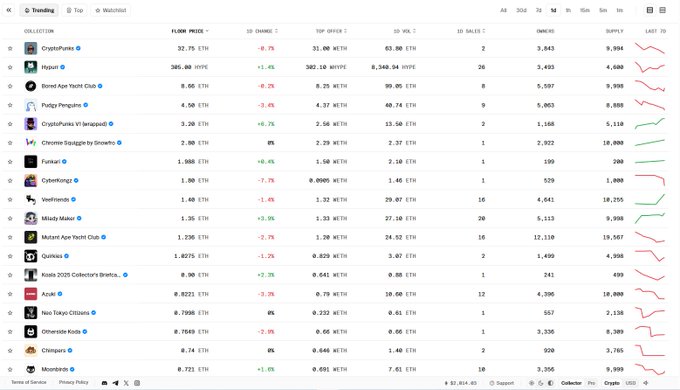Toggle the watchlist star for Neo Tokyo Citizens
Viewport: 680px width, 390px height.
tap(10, 313)
